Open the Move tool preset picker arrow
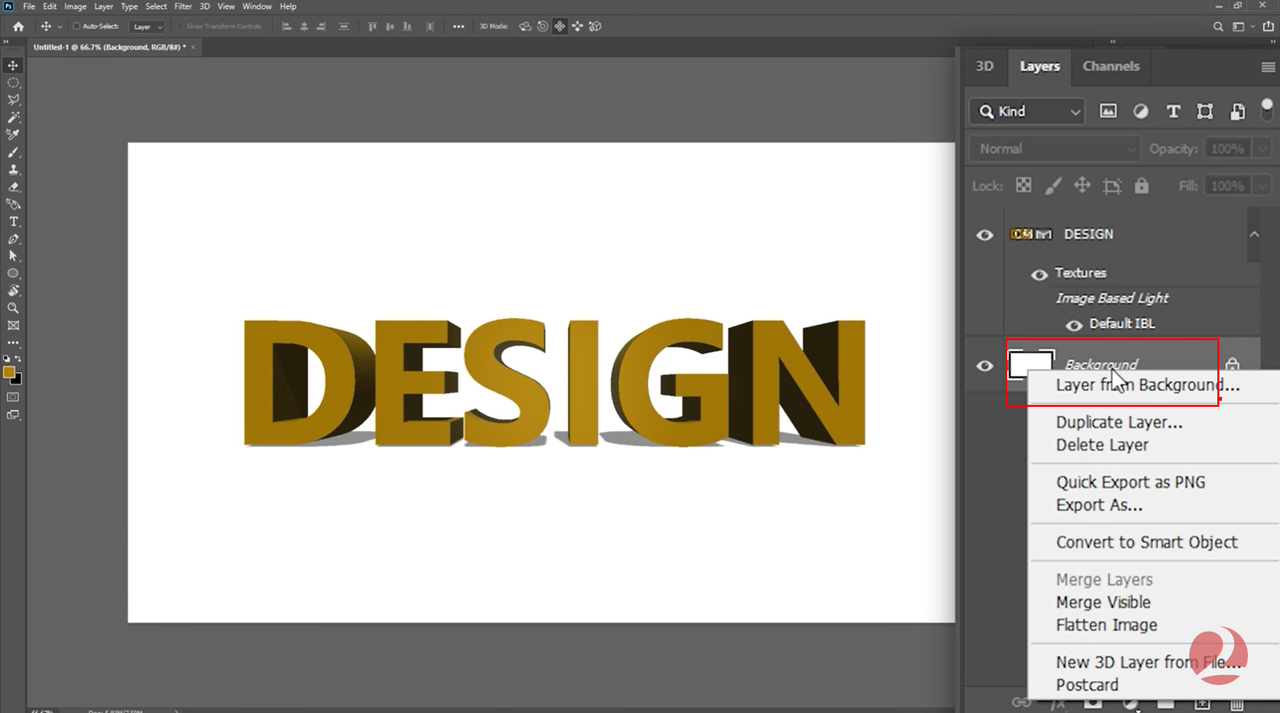Viewport: 1280px width, 713px height. pyautogui.click(x=60, y=27)
